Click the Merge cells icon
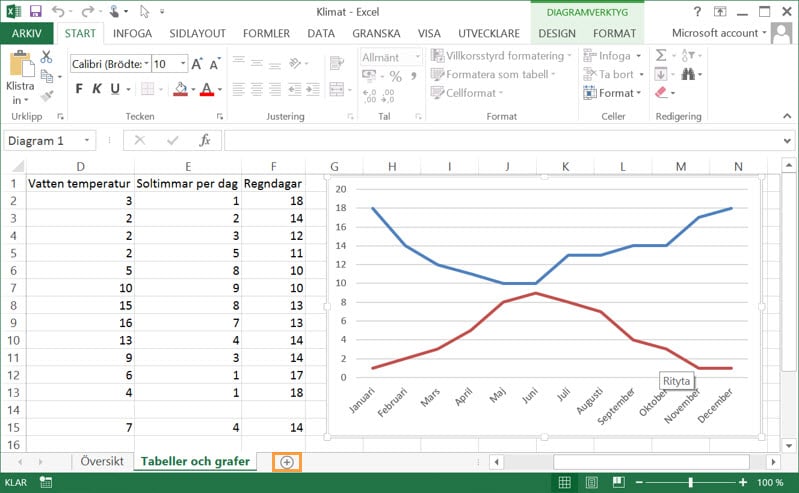The width and height of the screenshot is (799, 493). tap(337, 89)
